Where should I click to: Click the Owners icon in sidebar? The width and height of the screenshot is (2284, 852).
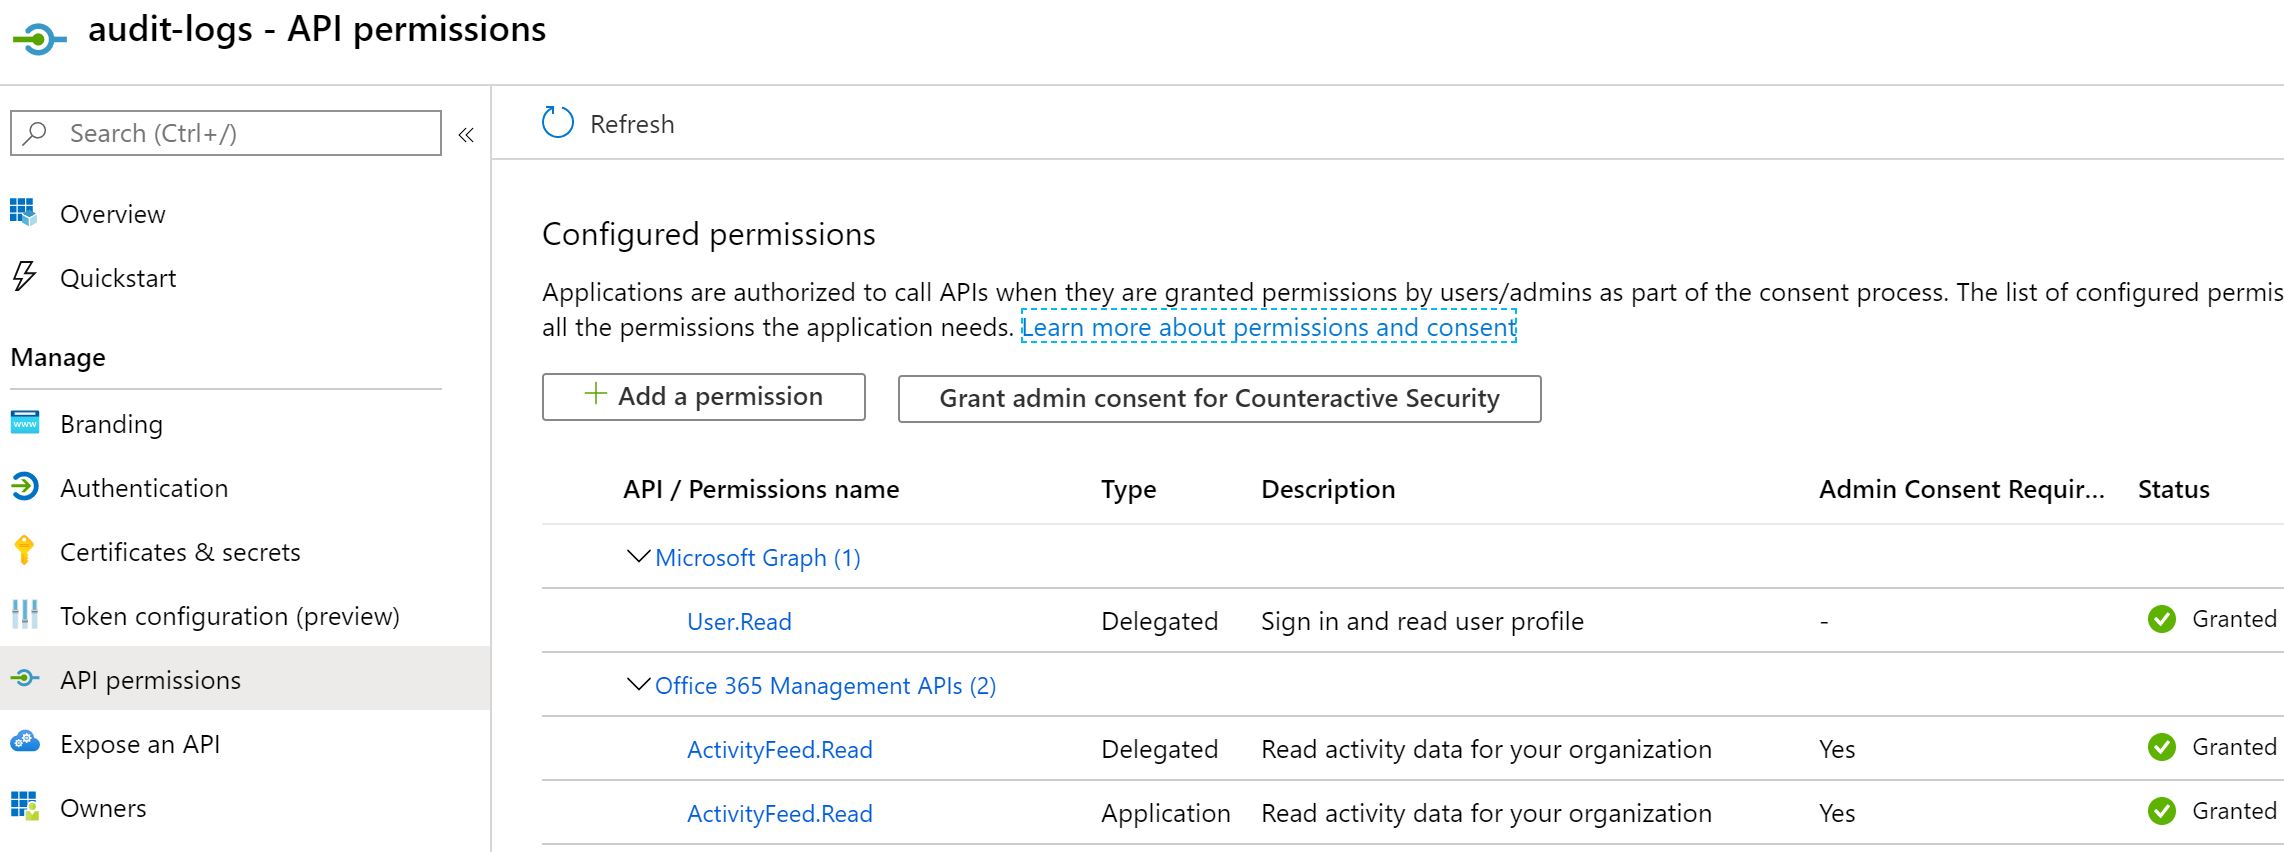[x=25, y=807]
